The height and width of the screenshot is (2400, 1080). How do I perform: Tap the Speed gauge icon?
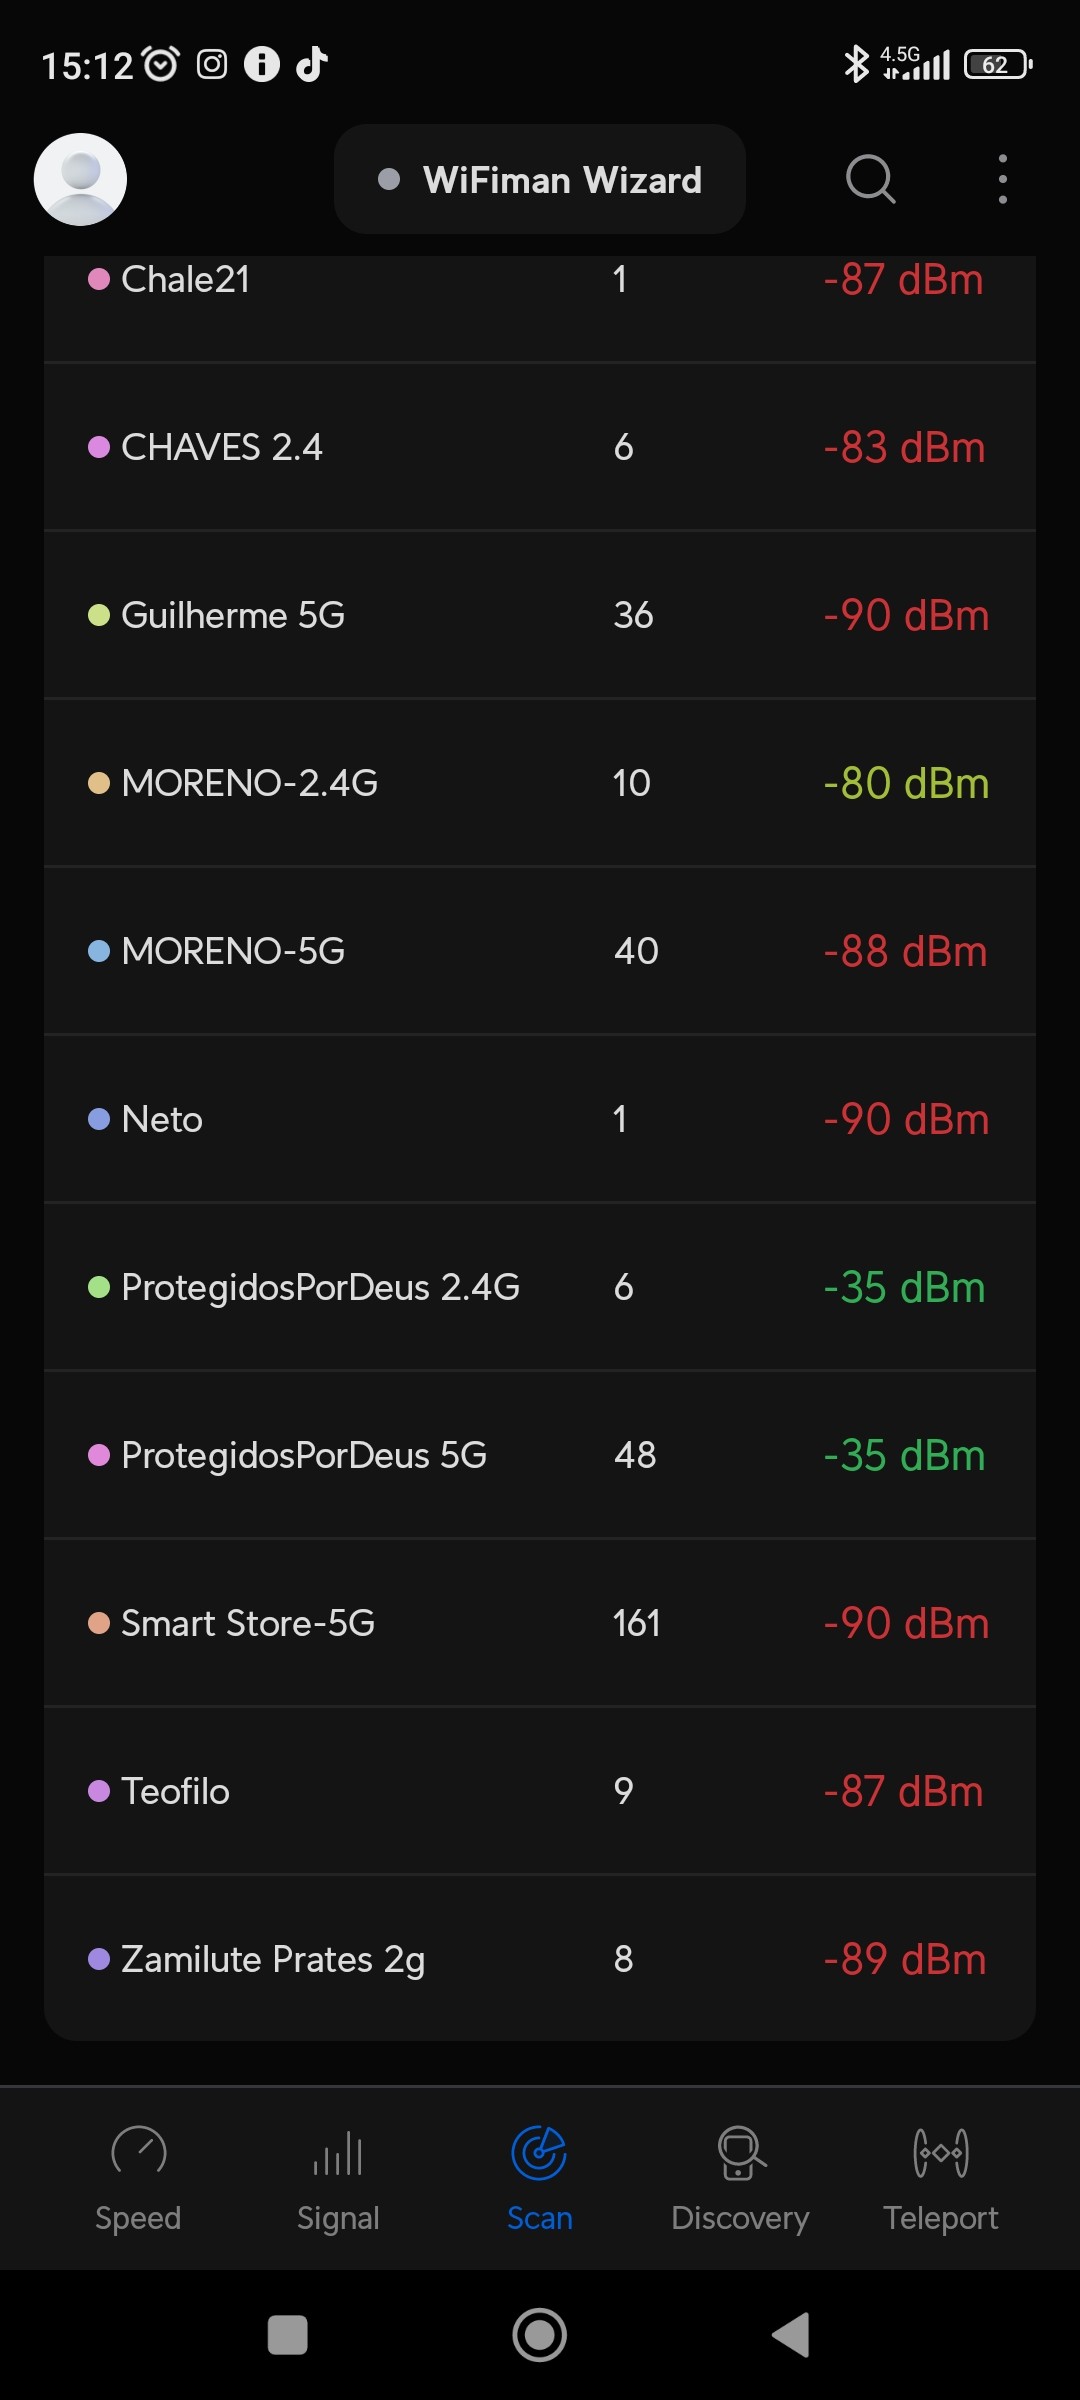138,2152
